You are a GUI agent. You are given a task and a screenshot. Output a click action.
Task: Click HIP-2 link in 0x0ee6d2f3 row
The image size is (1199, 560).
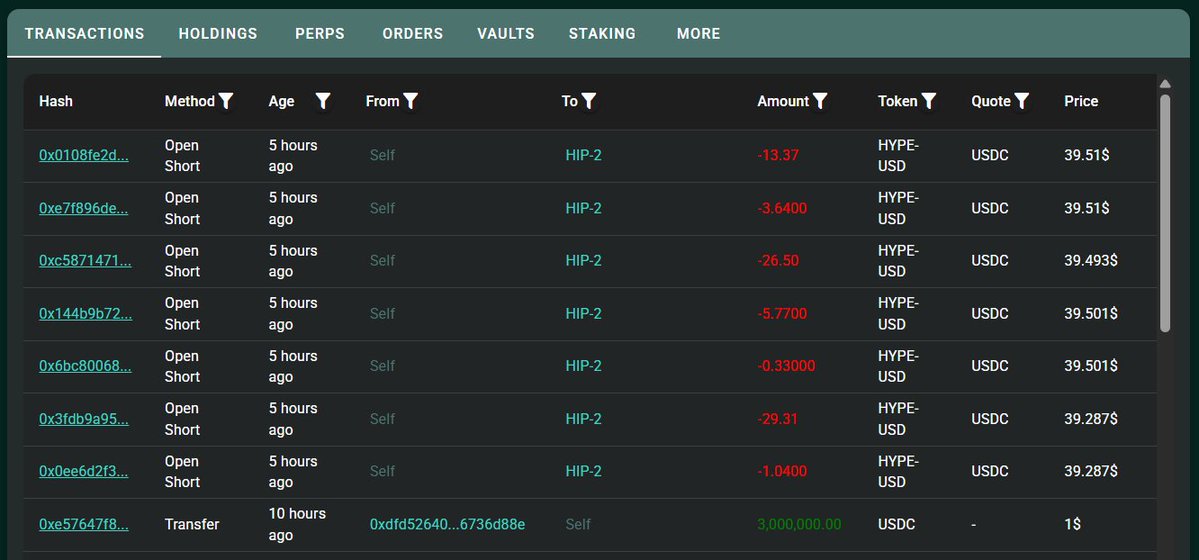point(583,472)
